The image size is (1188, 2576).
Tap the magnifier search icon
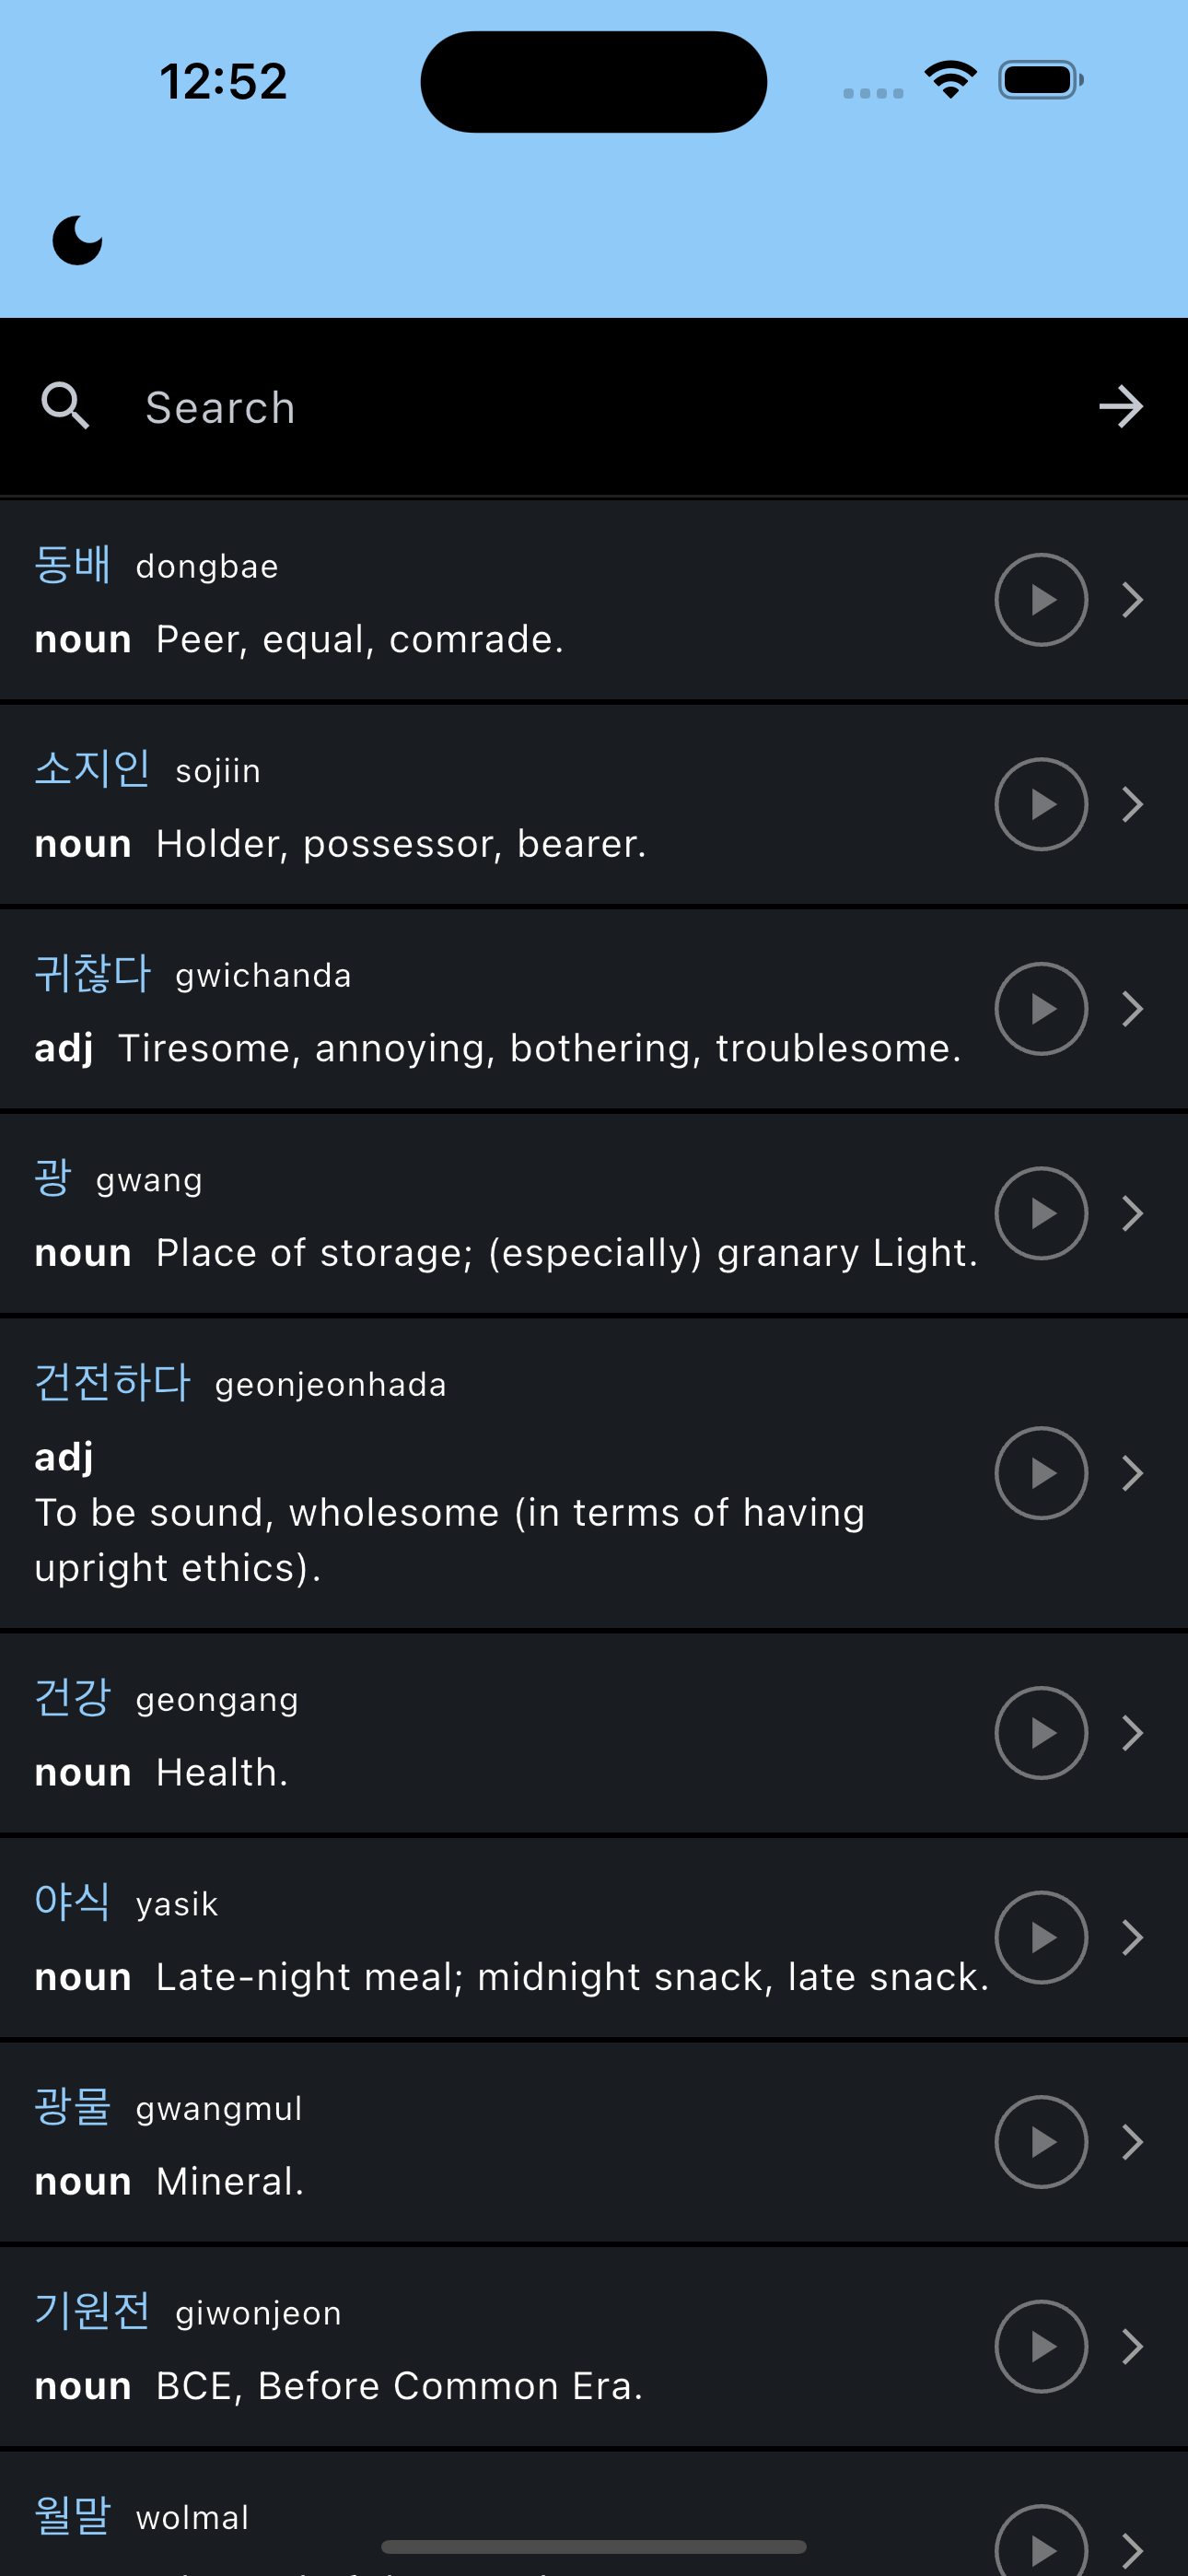tap(65, 407)
